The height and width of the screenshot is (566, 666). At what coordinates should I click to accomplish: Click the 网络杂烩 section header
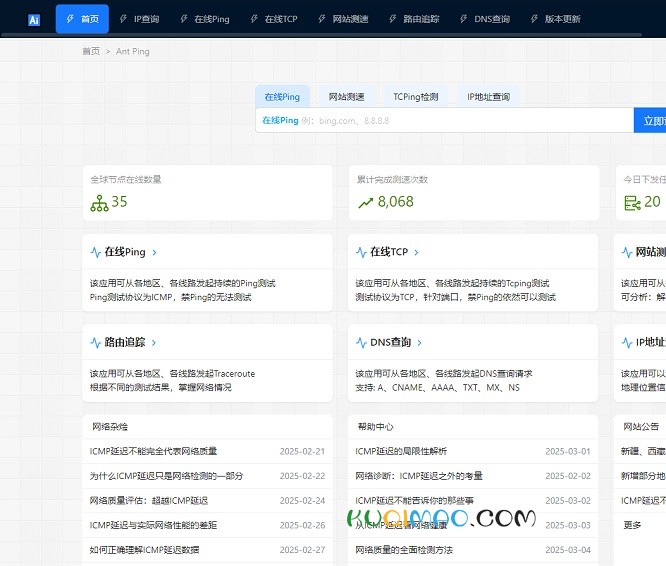point(110,427)
